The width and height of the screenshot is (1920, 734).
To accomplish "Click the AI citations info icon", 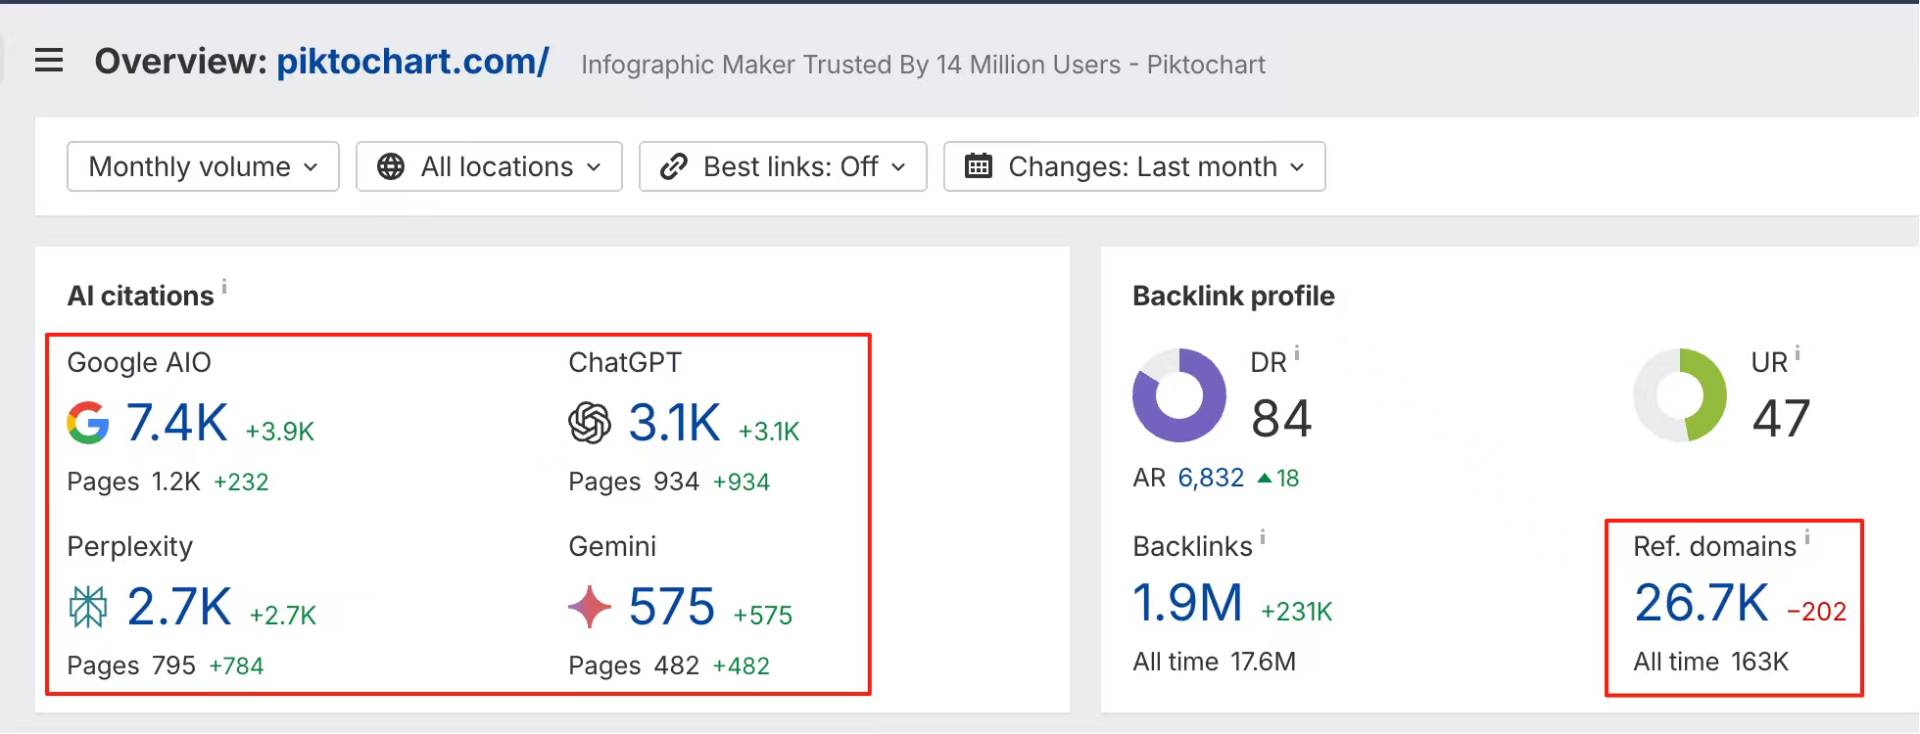I will point(224,287).
